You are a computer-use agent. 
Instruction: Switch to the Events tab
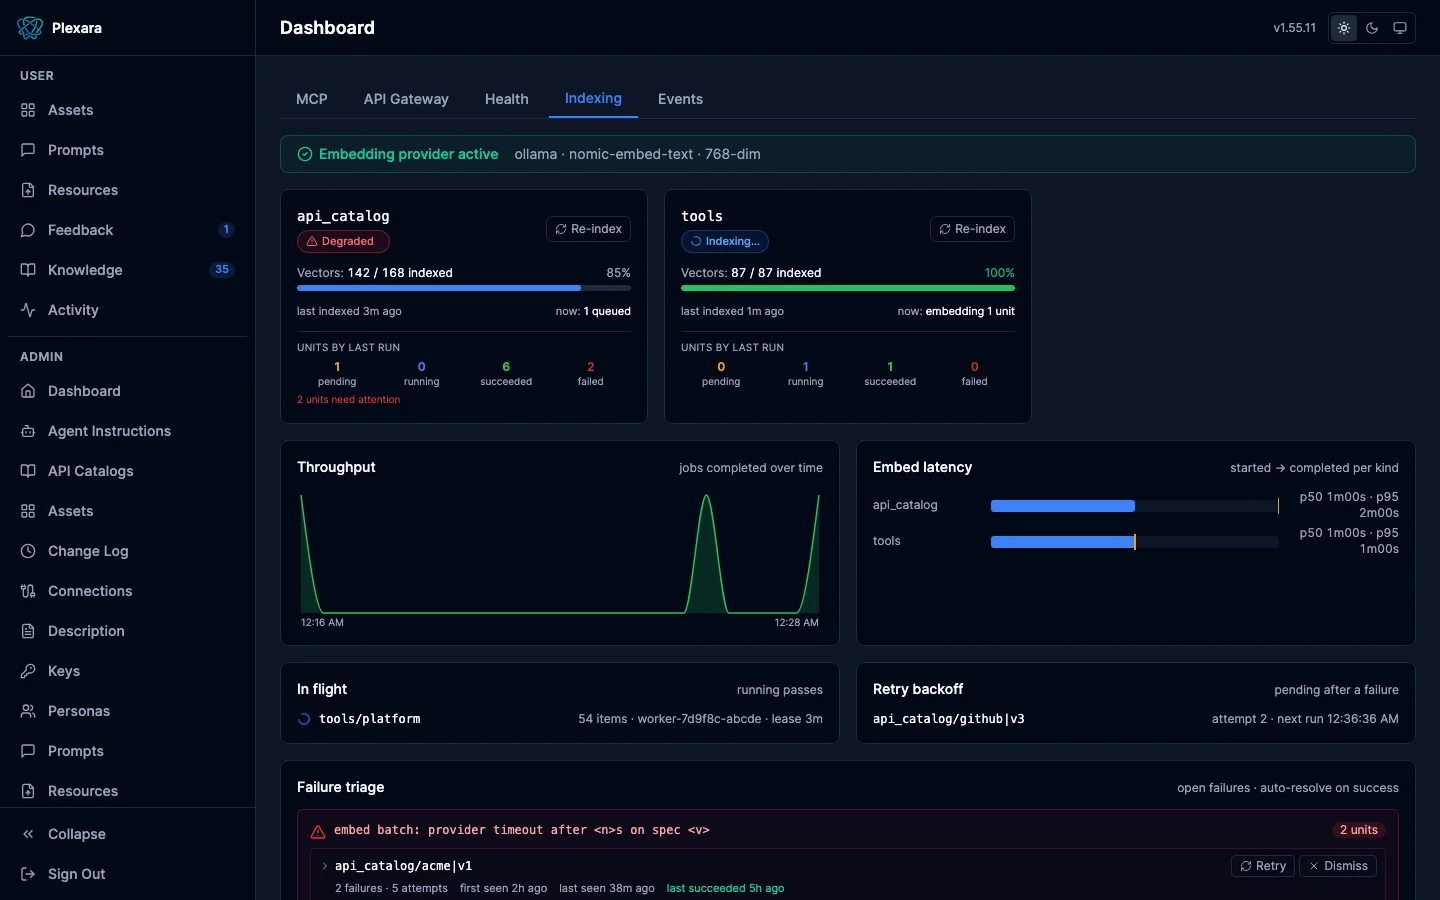680,99
